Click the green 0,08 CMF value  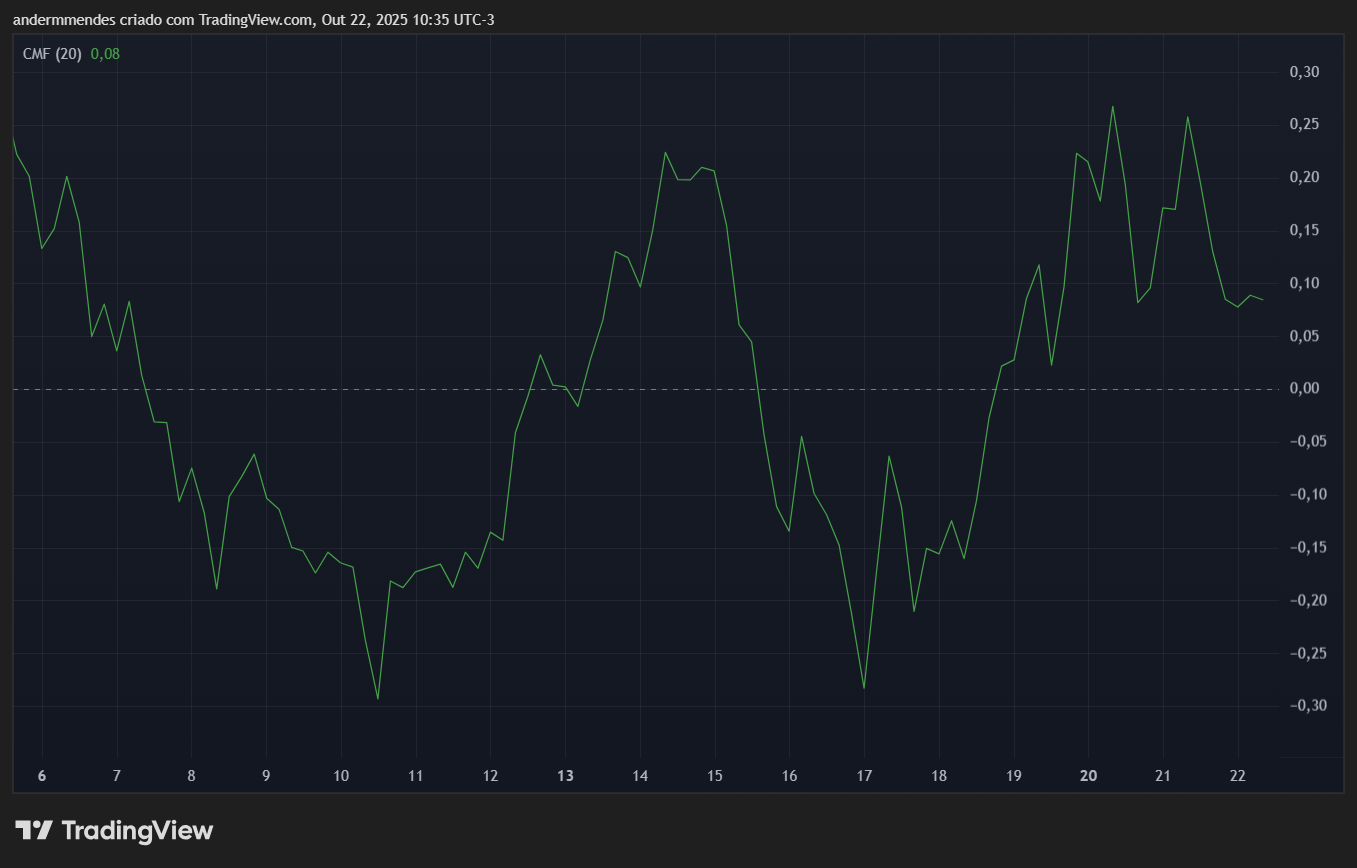point(105,54)
